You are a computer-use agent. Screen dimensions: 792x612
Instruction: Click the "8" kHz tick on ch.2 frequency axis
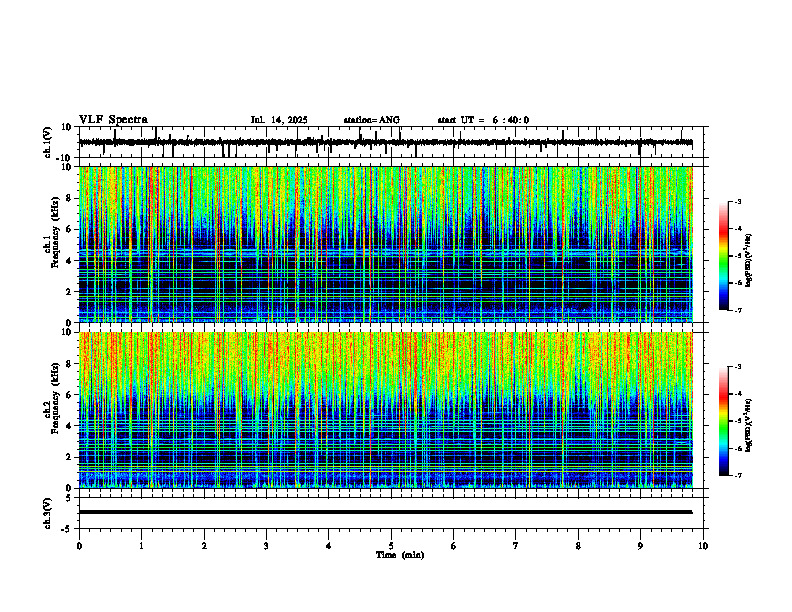pos(70,364)
